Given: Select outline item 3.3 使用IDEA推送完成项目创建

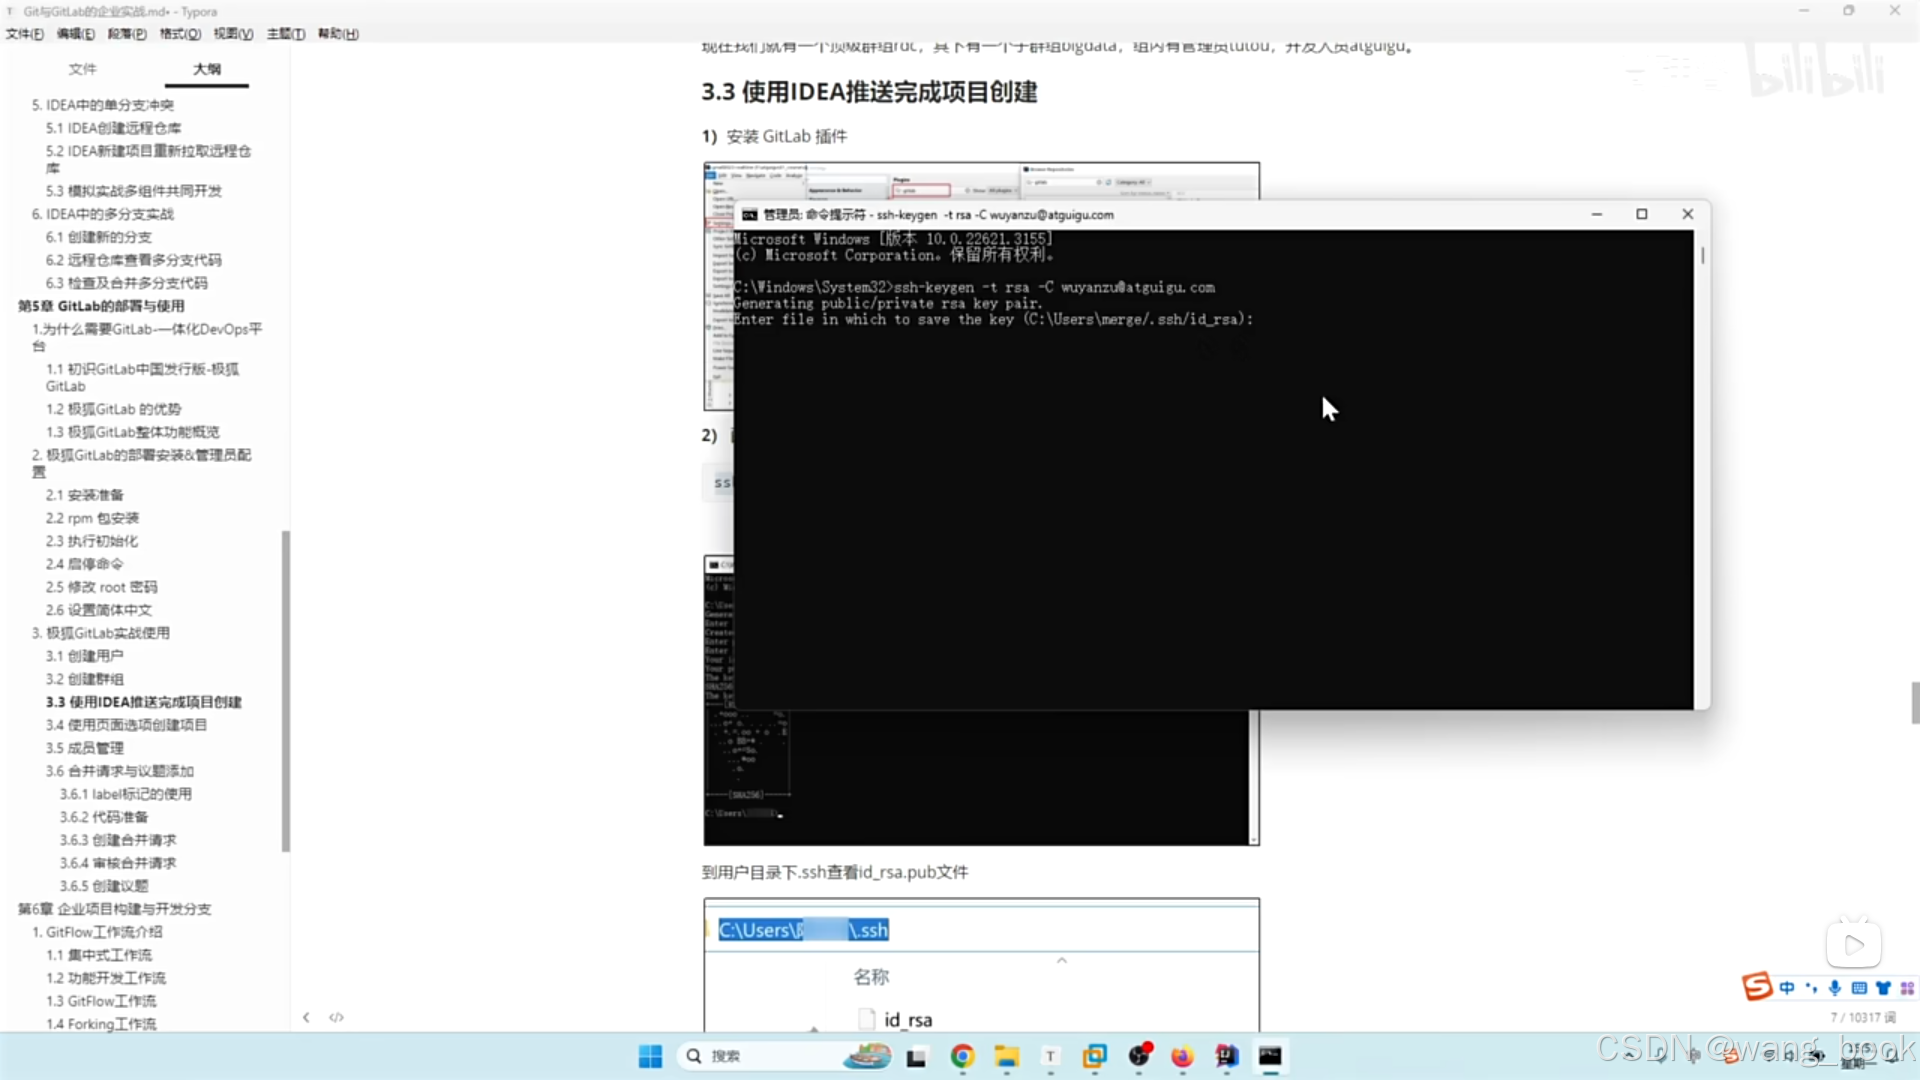Looking at the screenshot, I should [143, 702].
